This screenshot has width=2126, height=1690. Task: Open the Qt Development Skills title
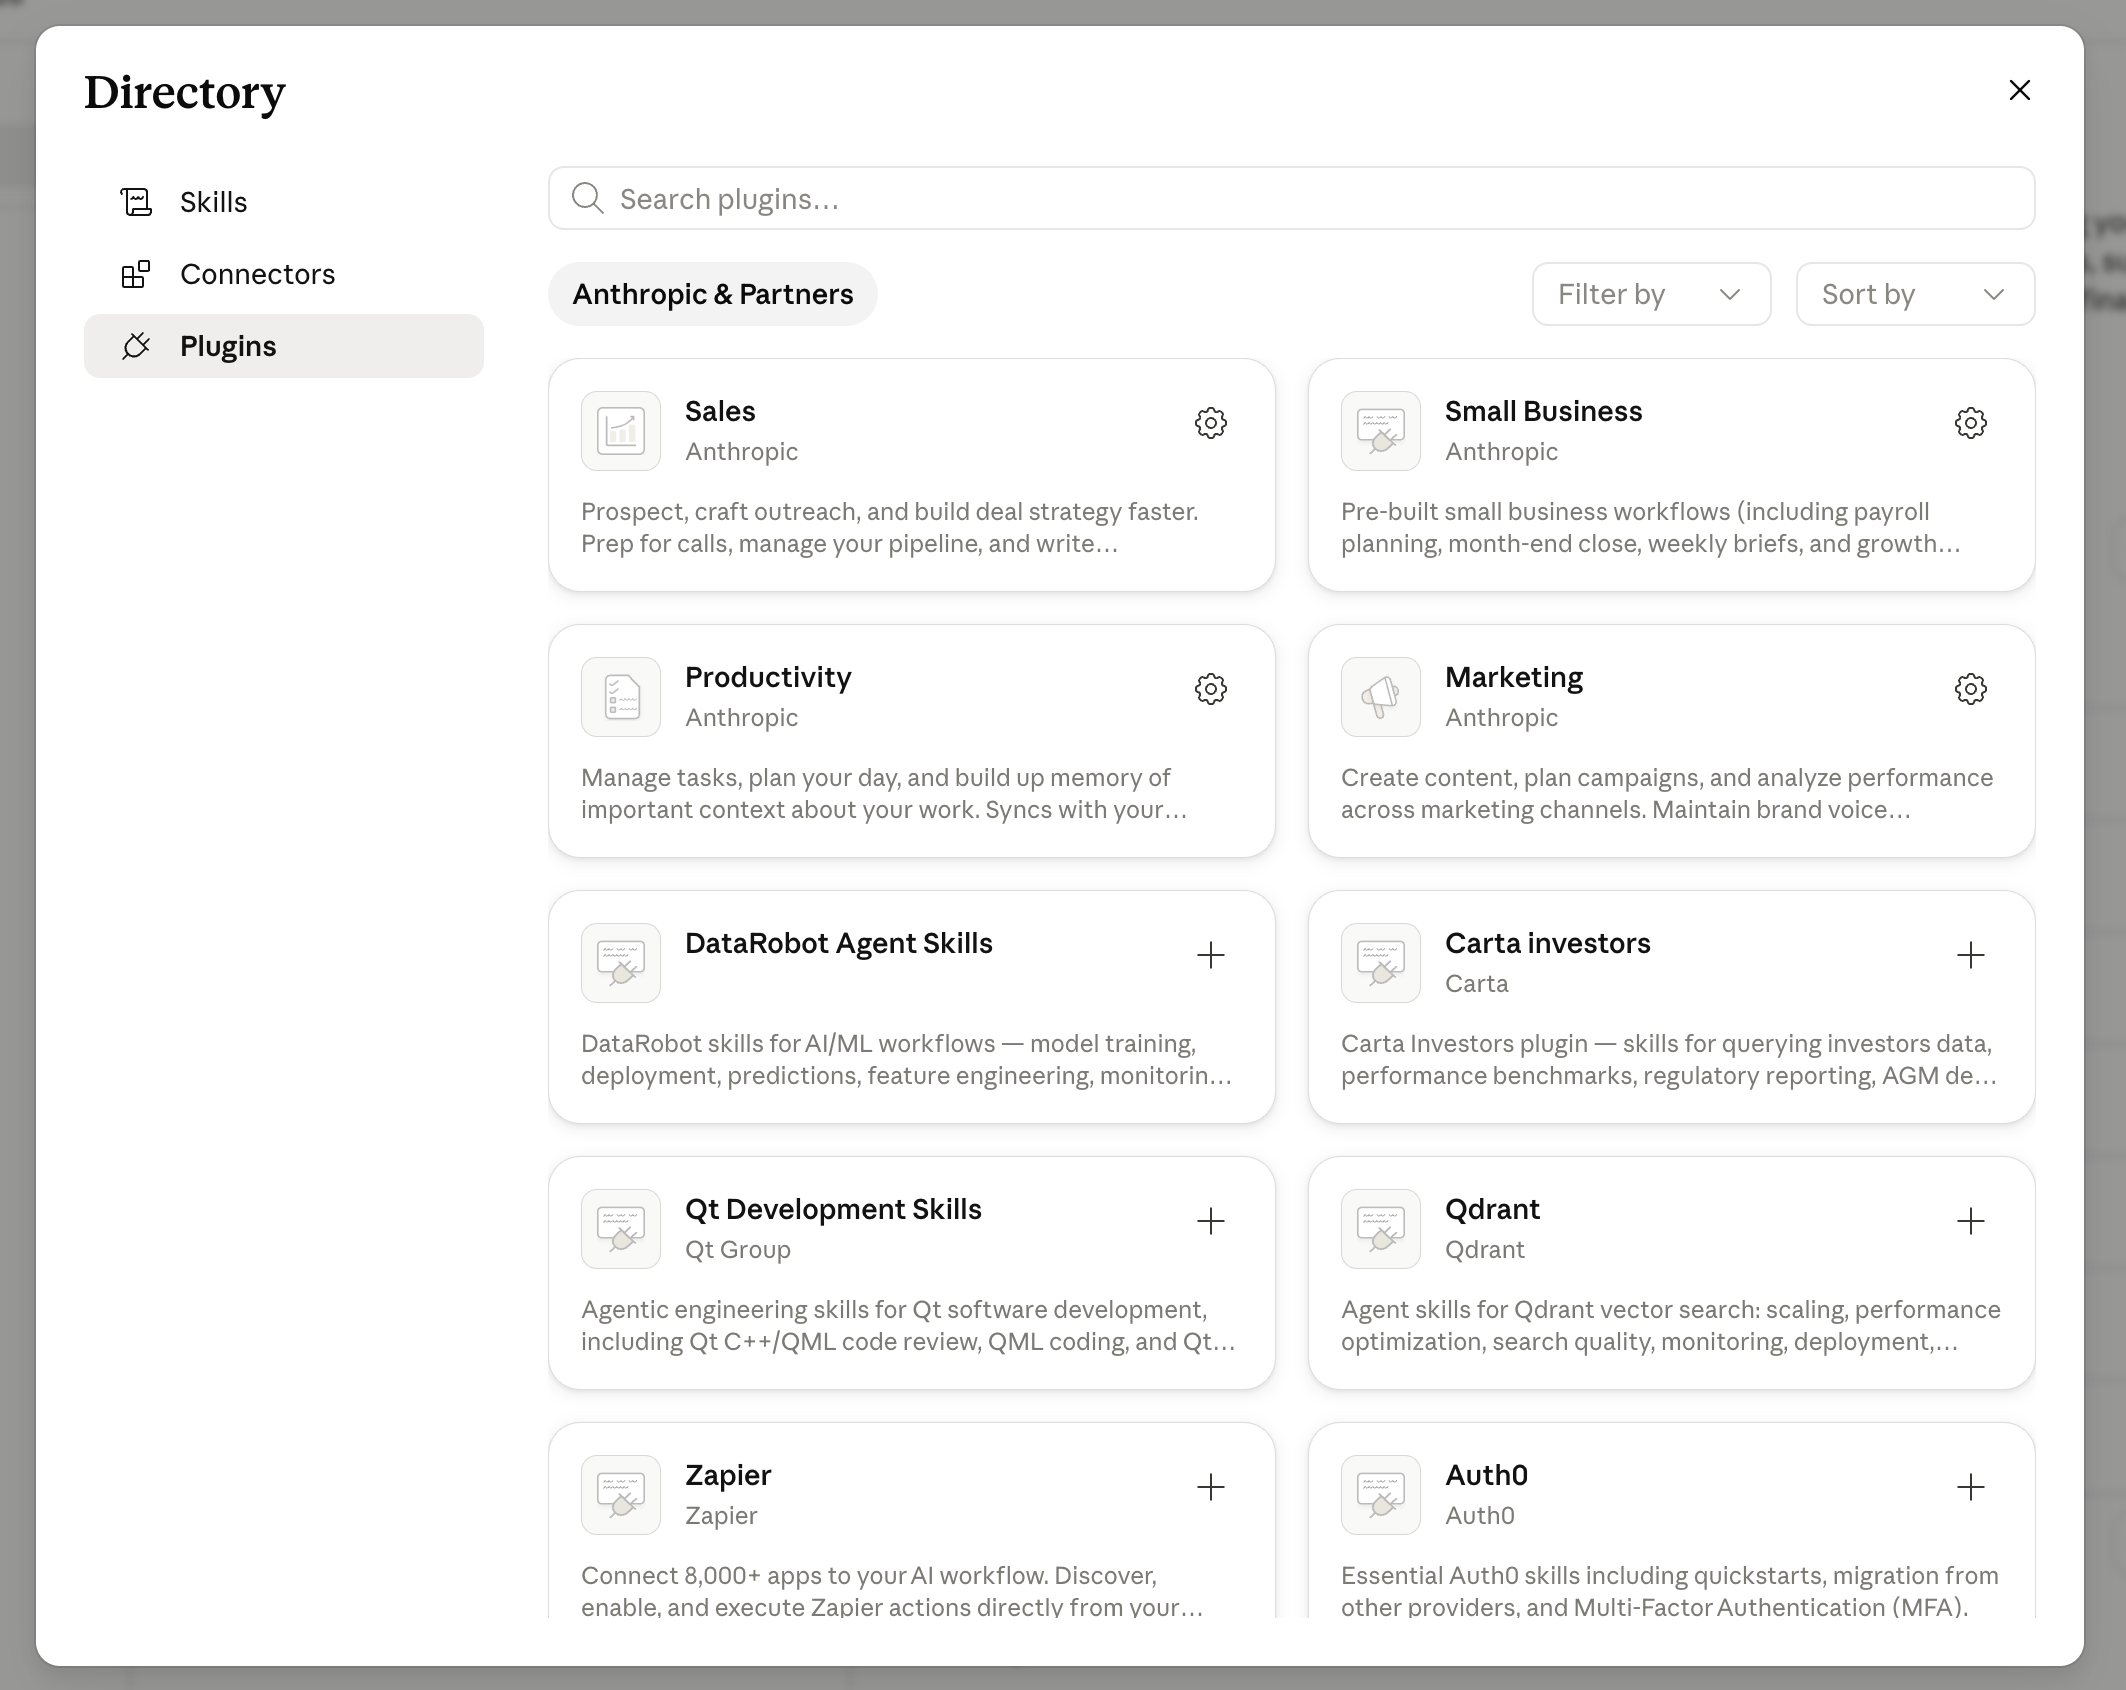(x=833, y=1209)
